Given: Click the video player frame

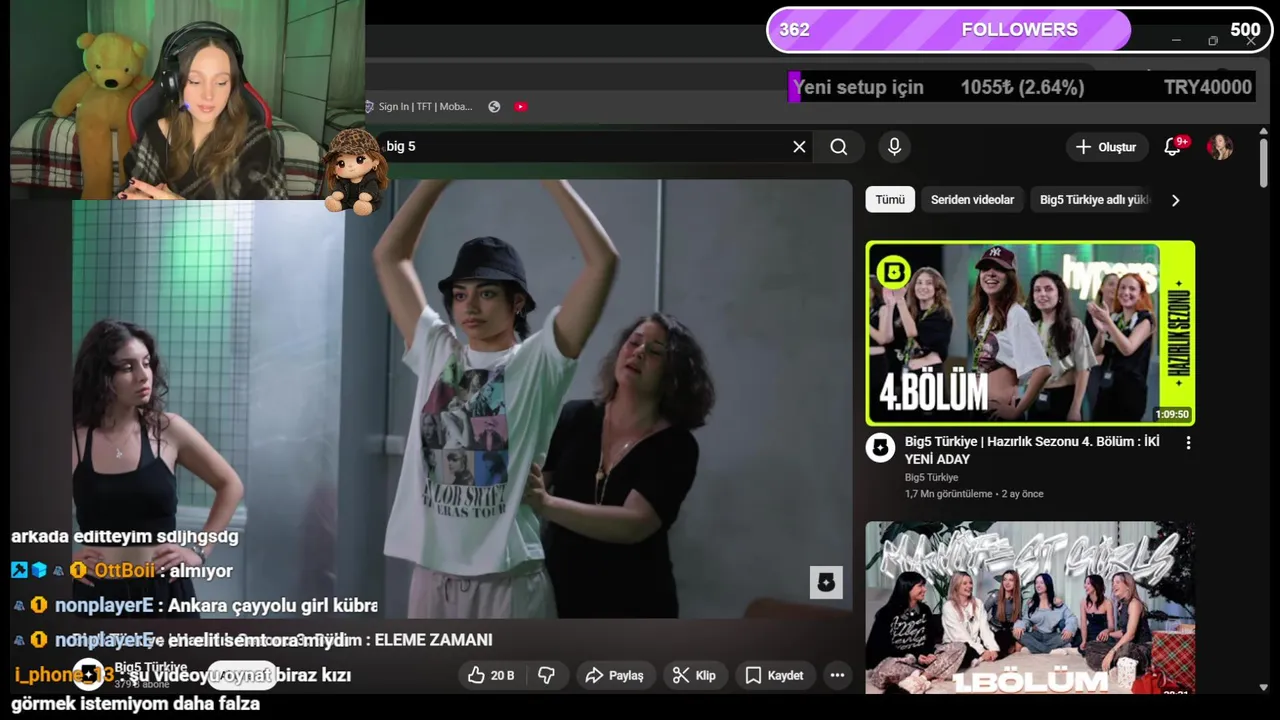Looking at the screenshot, I should [x=462, y=399].
